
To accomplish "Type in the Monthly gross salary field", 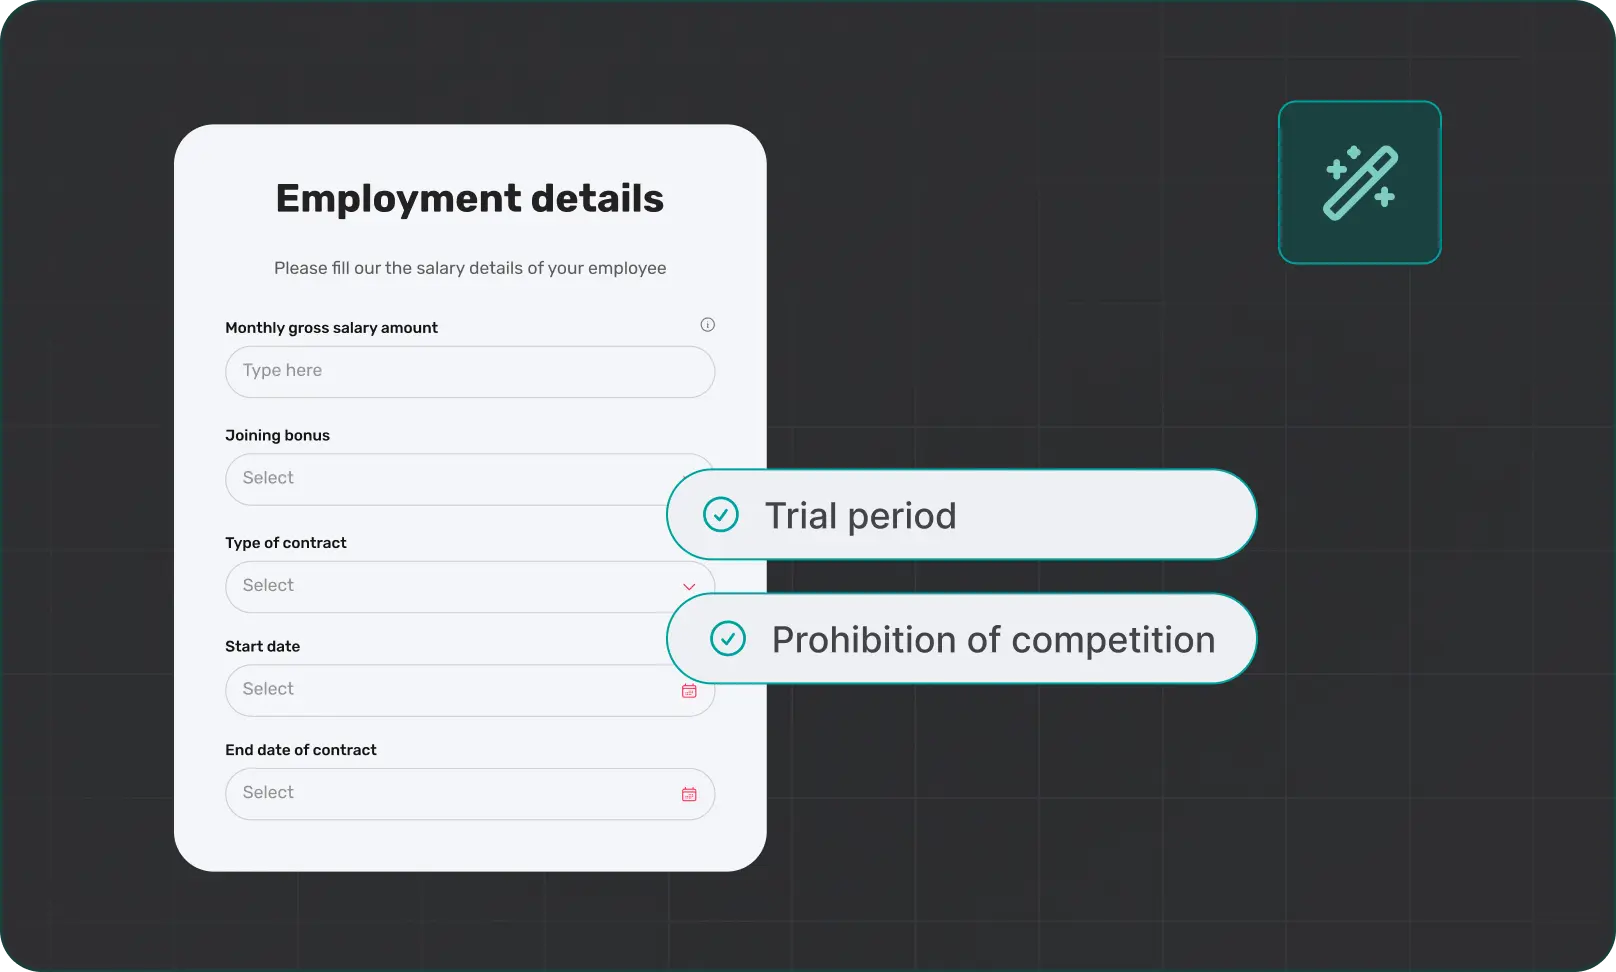I will click(469, 372).
